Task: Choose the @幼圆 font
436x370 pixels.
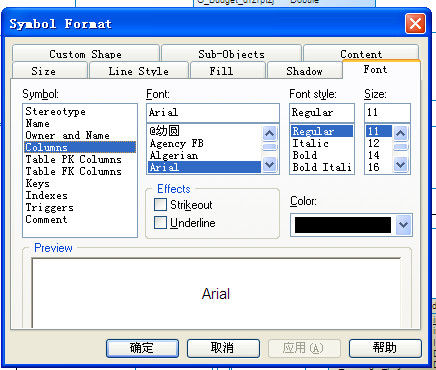Action: point(204,131)
